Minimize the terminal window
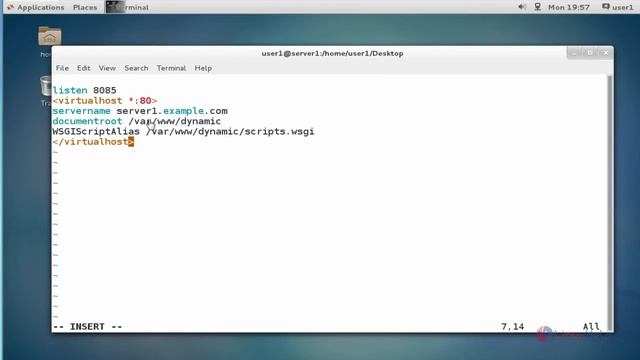Viewport: 640px width, 360px height. coord(574,53)
